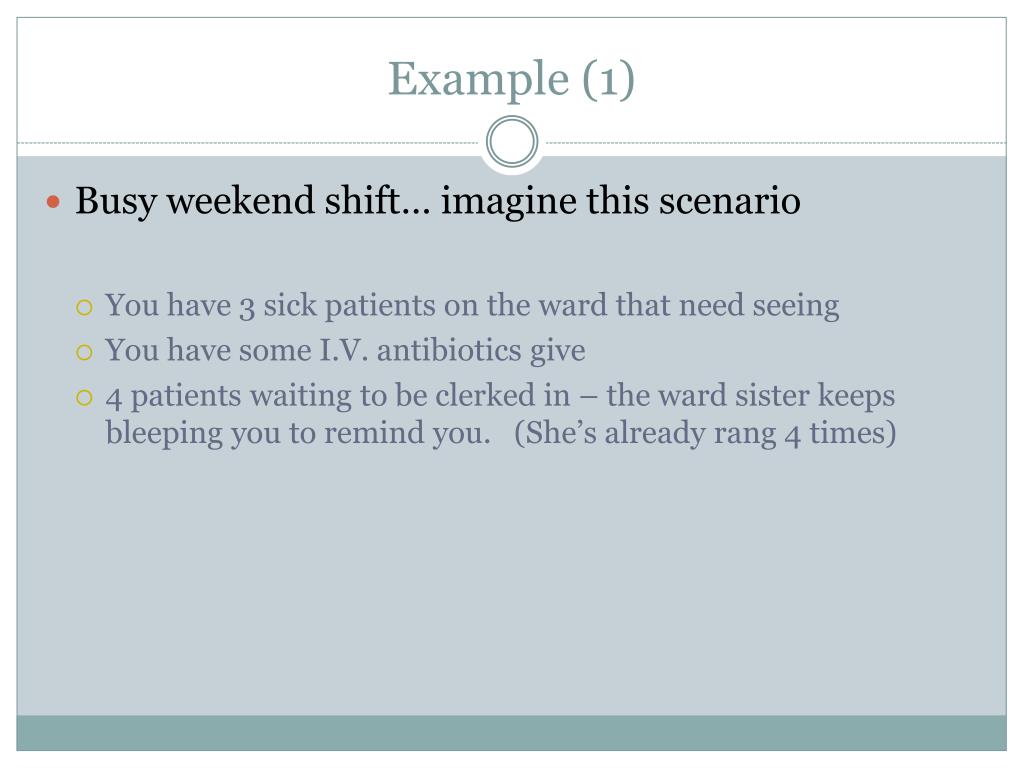Click the line "You have some I.V. antibiotics give"
This screenshot has height=768, width=1024.
[345, 351]
